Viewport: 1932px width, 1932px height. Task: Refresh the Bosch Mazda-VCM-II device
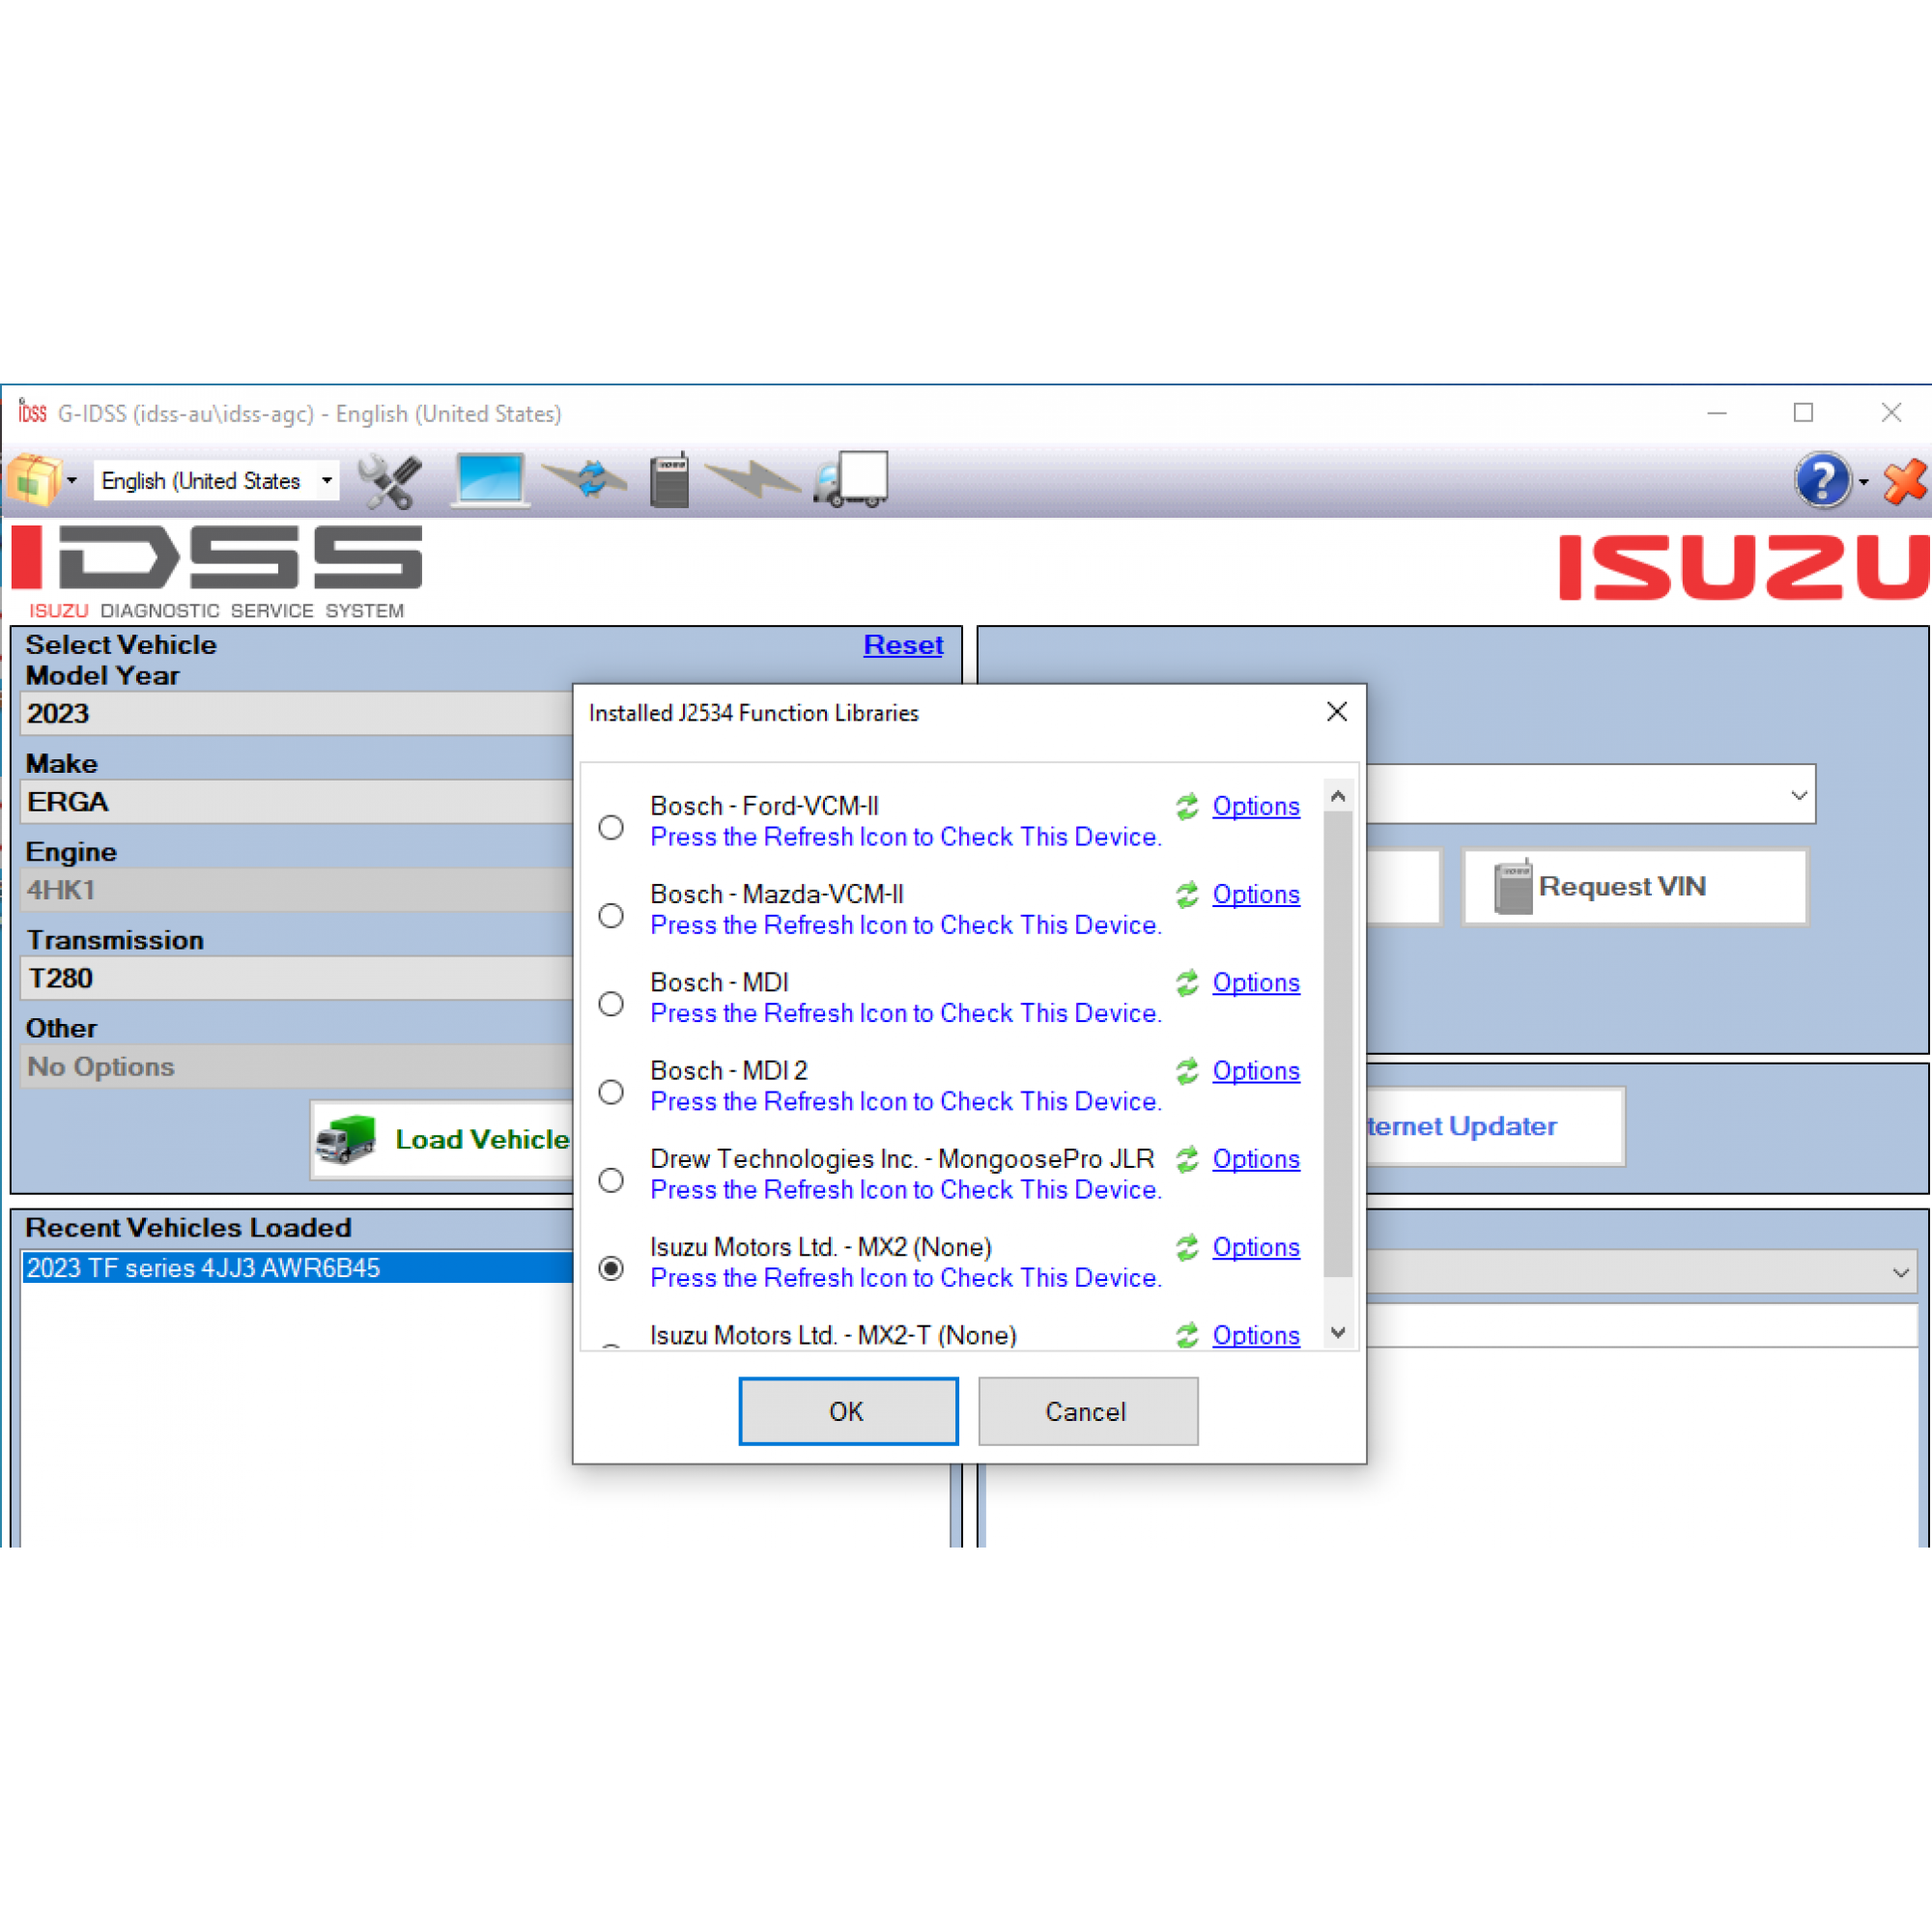pos(1187,894)
